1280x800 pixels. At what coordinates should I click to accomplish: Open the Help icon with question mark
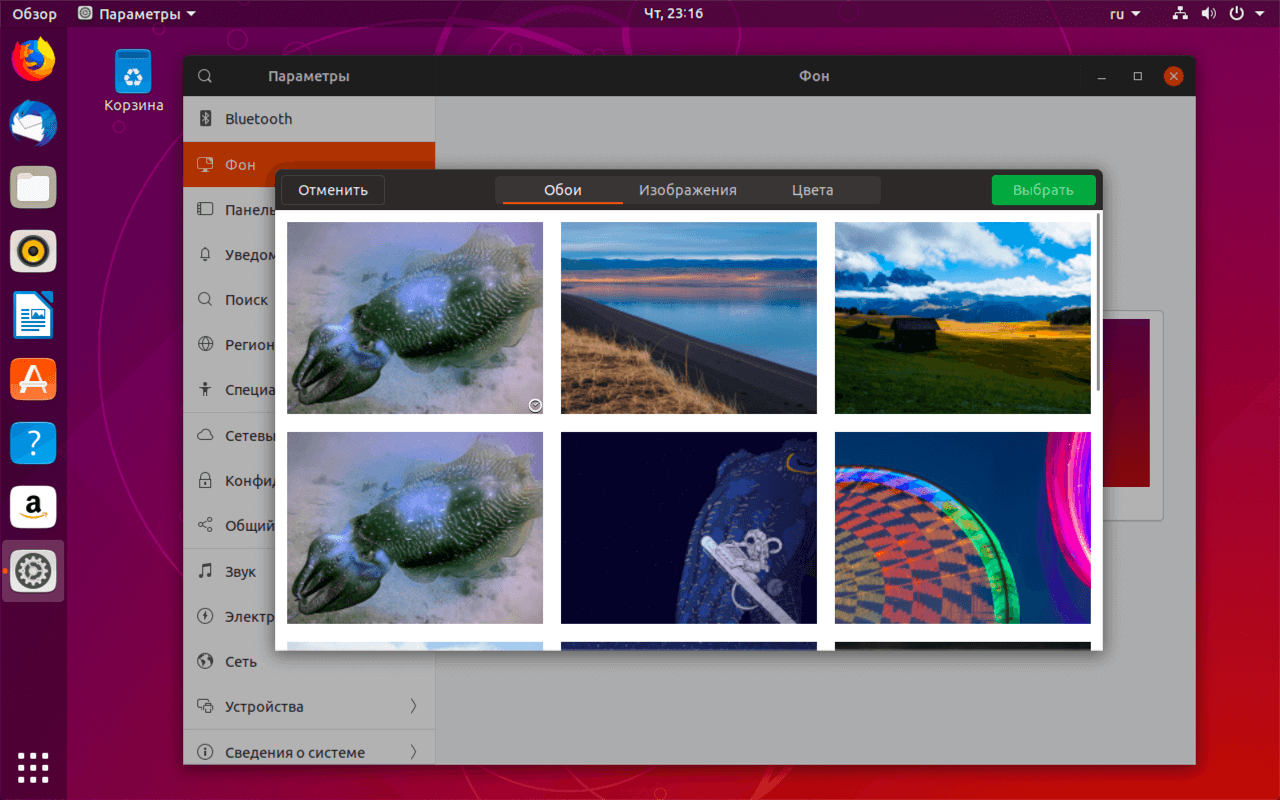tap(33, 443)
